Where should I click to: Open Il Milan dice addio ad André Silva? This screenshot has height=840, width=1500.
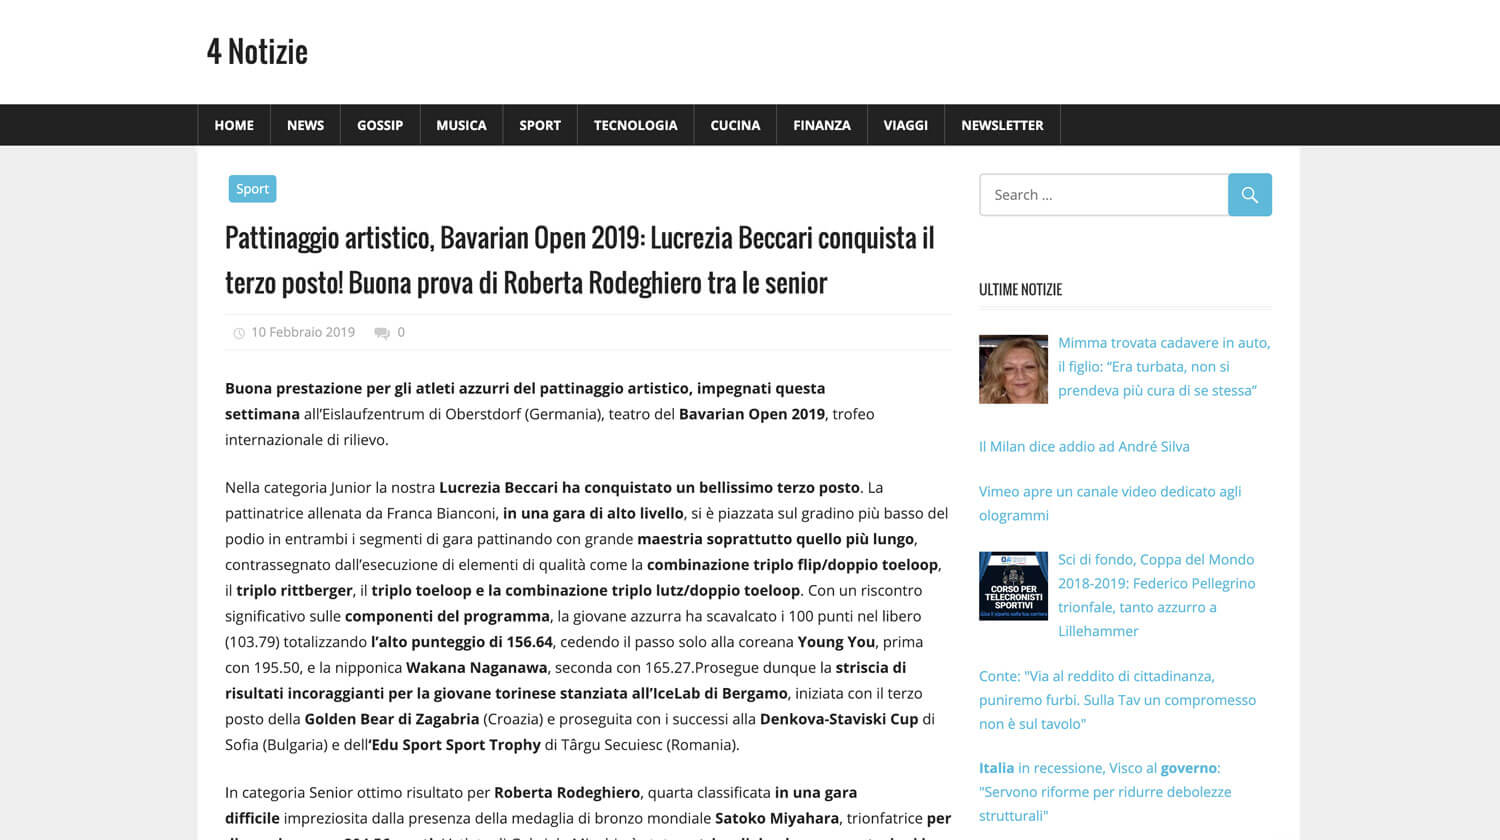(x=1084, y=447)
